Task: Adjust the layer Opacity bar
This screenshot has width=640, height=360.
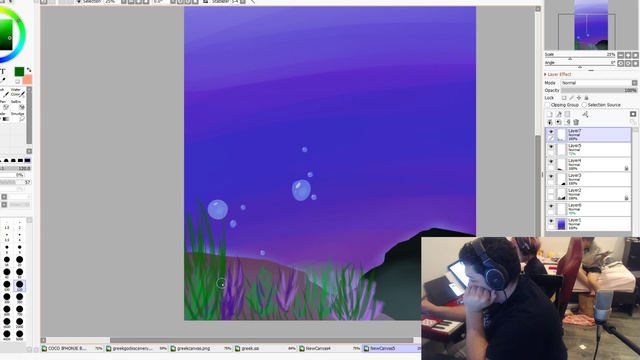Action: 599,90
